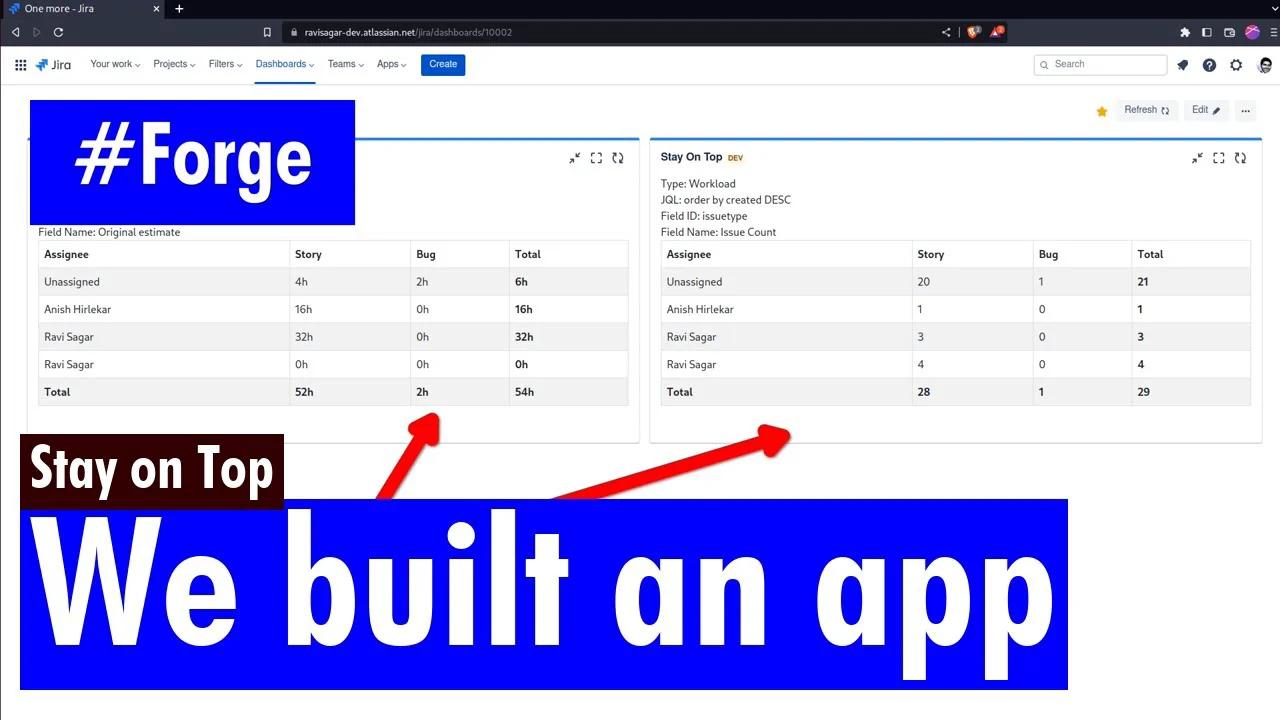
Task: Click inside the Search field
Action: [x=1100, y=64]
